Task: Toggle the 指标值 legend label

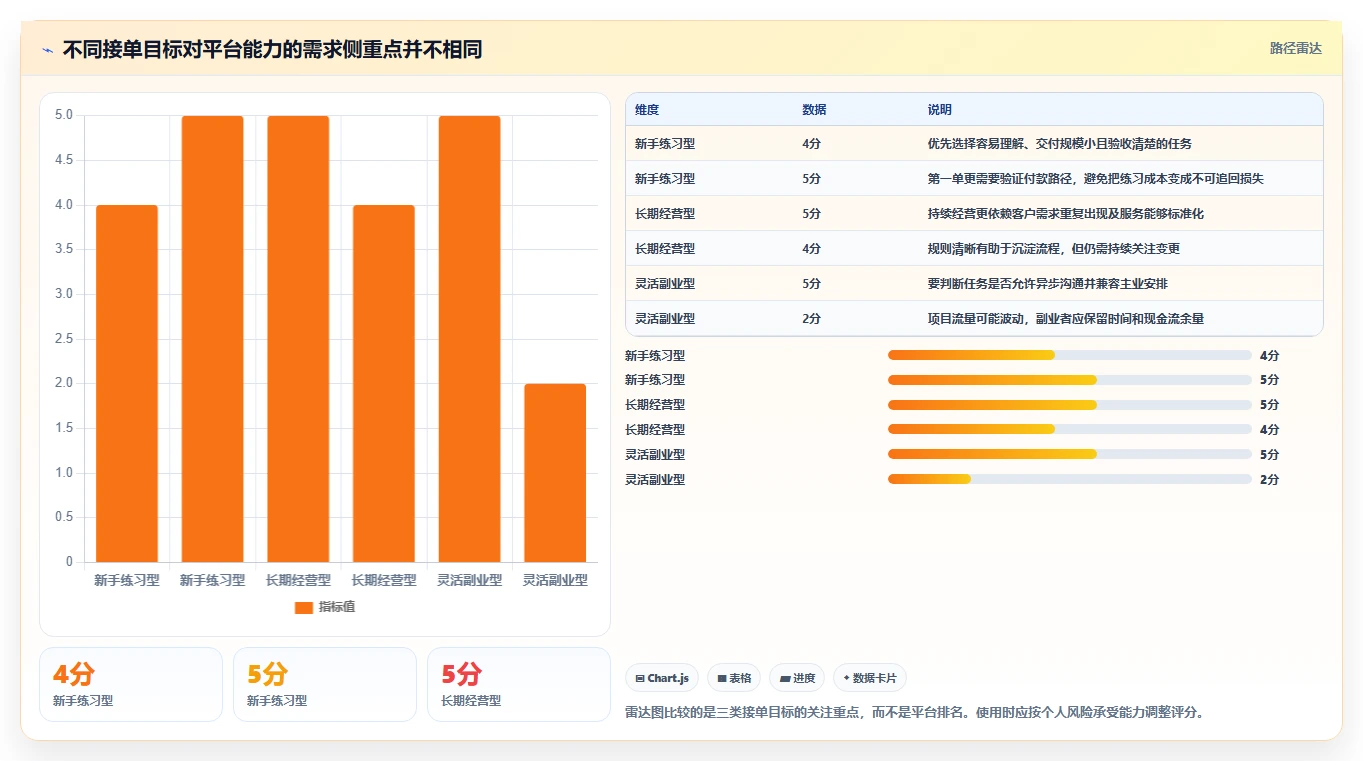Action: (x=336, y=608)
